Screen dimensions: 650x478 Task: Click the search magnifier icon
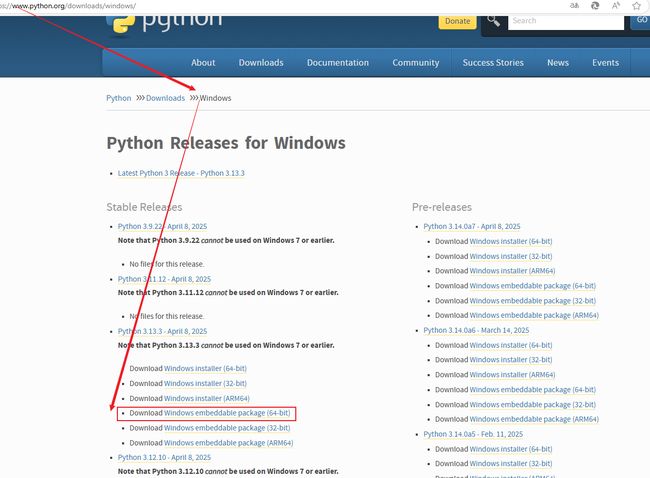point(493,20)
